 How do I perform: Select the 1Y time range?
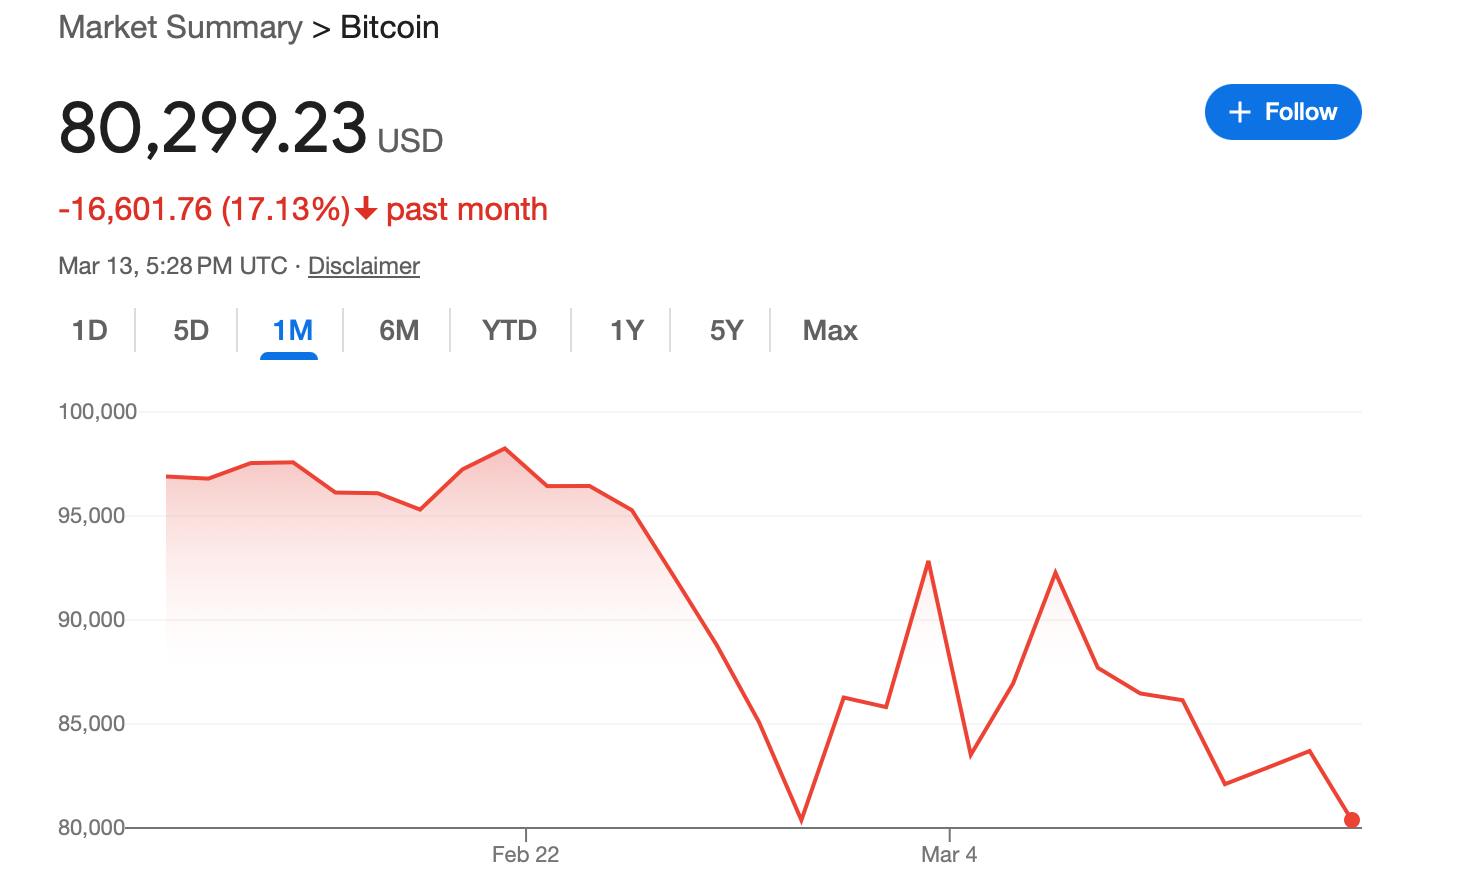[x=627, y=330]
